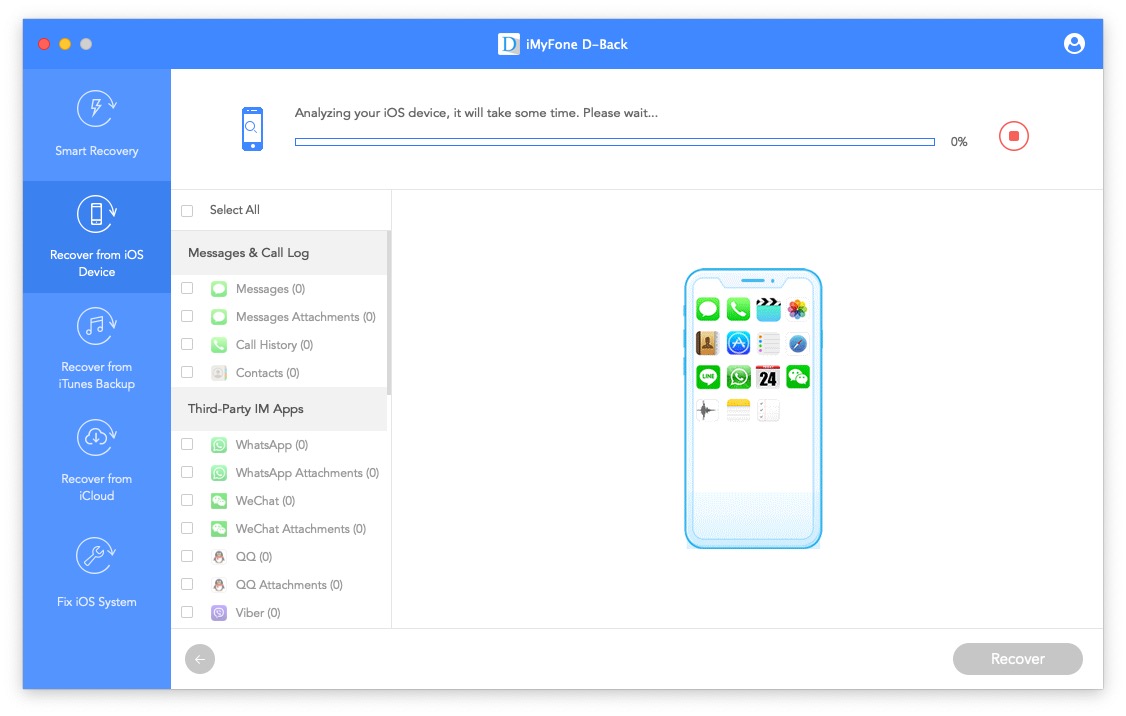The width and height of the screenshot is (1126, 716).
Task: Tick the Select All checkbox
Action: pos(187,210)
